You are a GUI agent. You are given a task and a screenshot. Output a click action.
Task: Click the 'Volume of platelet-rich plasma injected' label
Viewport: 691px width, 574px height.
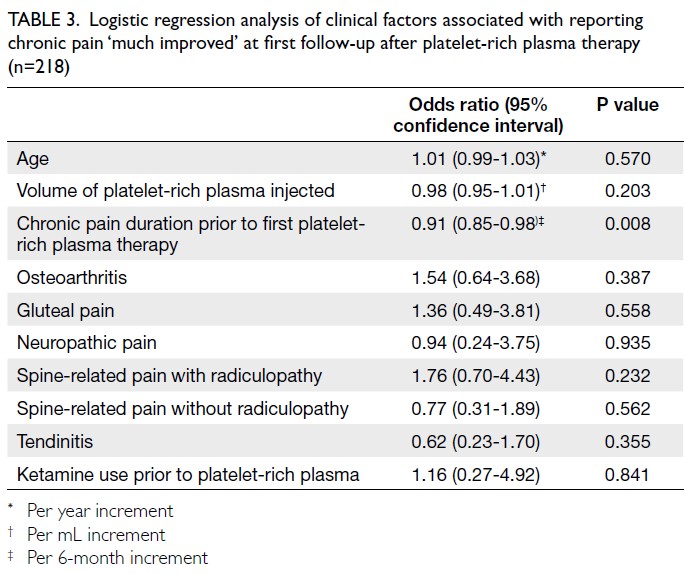click(x=175, y=190)
